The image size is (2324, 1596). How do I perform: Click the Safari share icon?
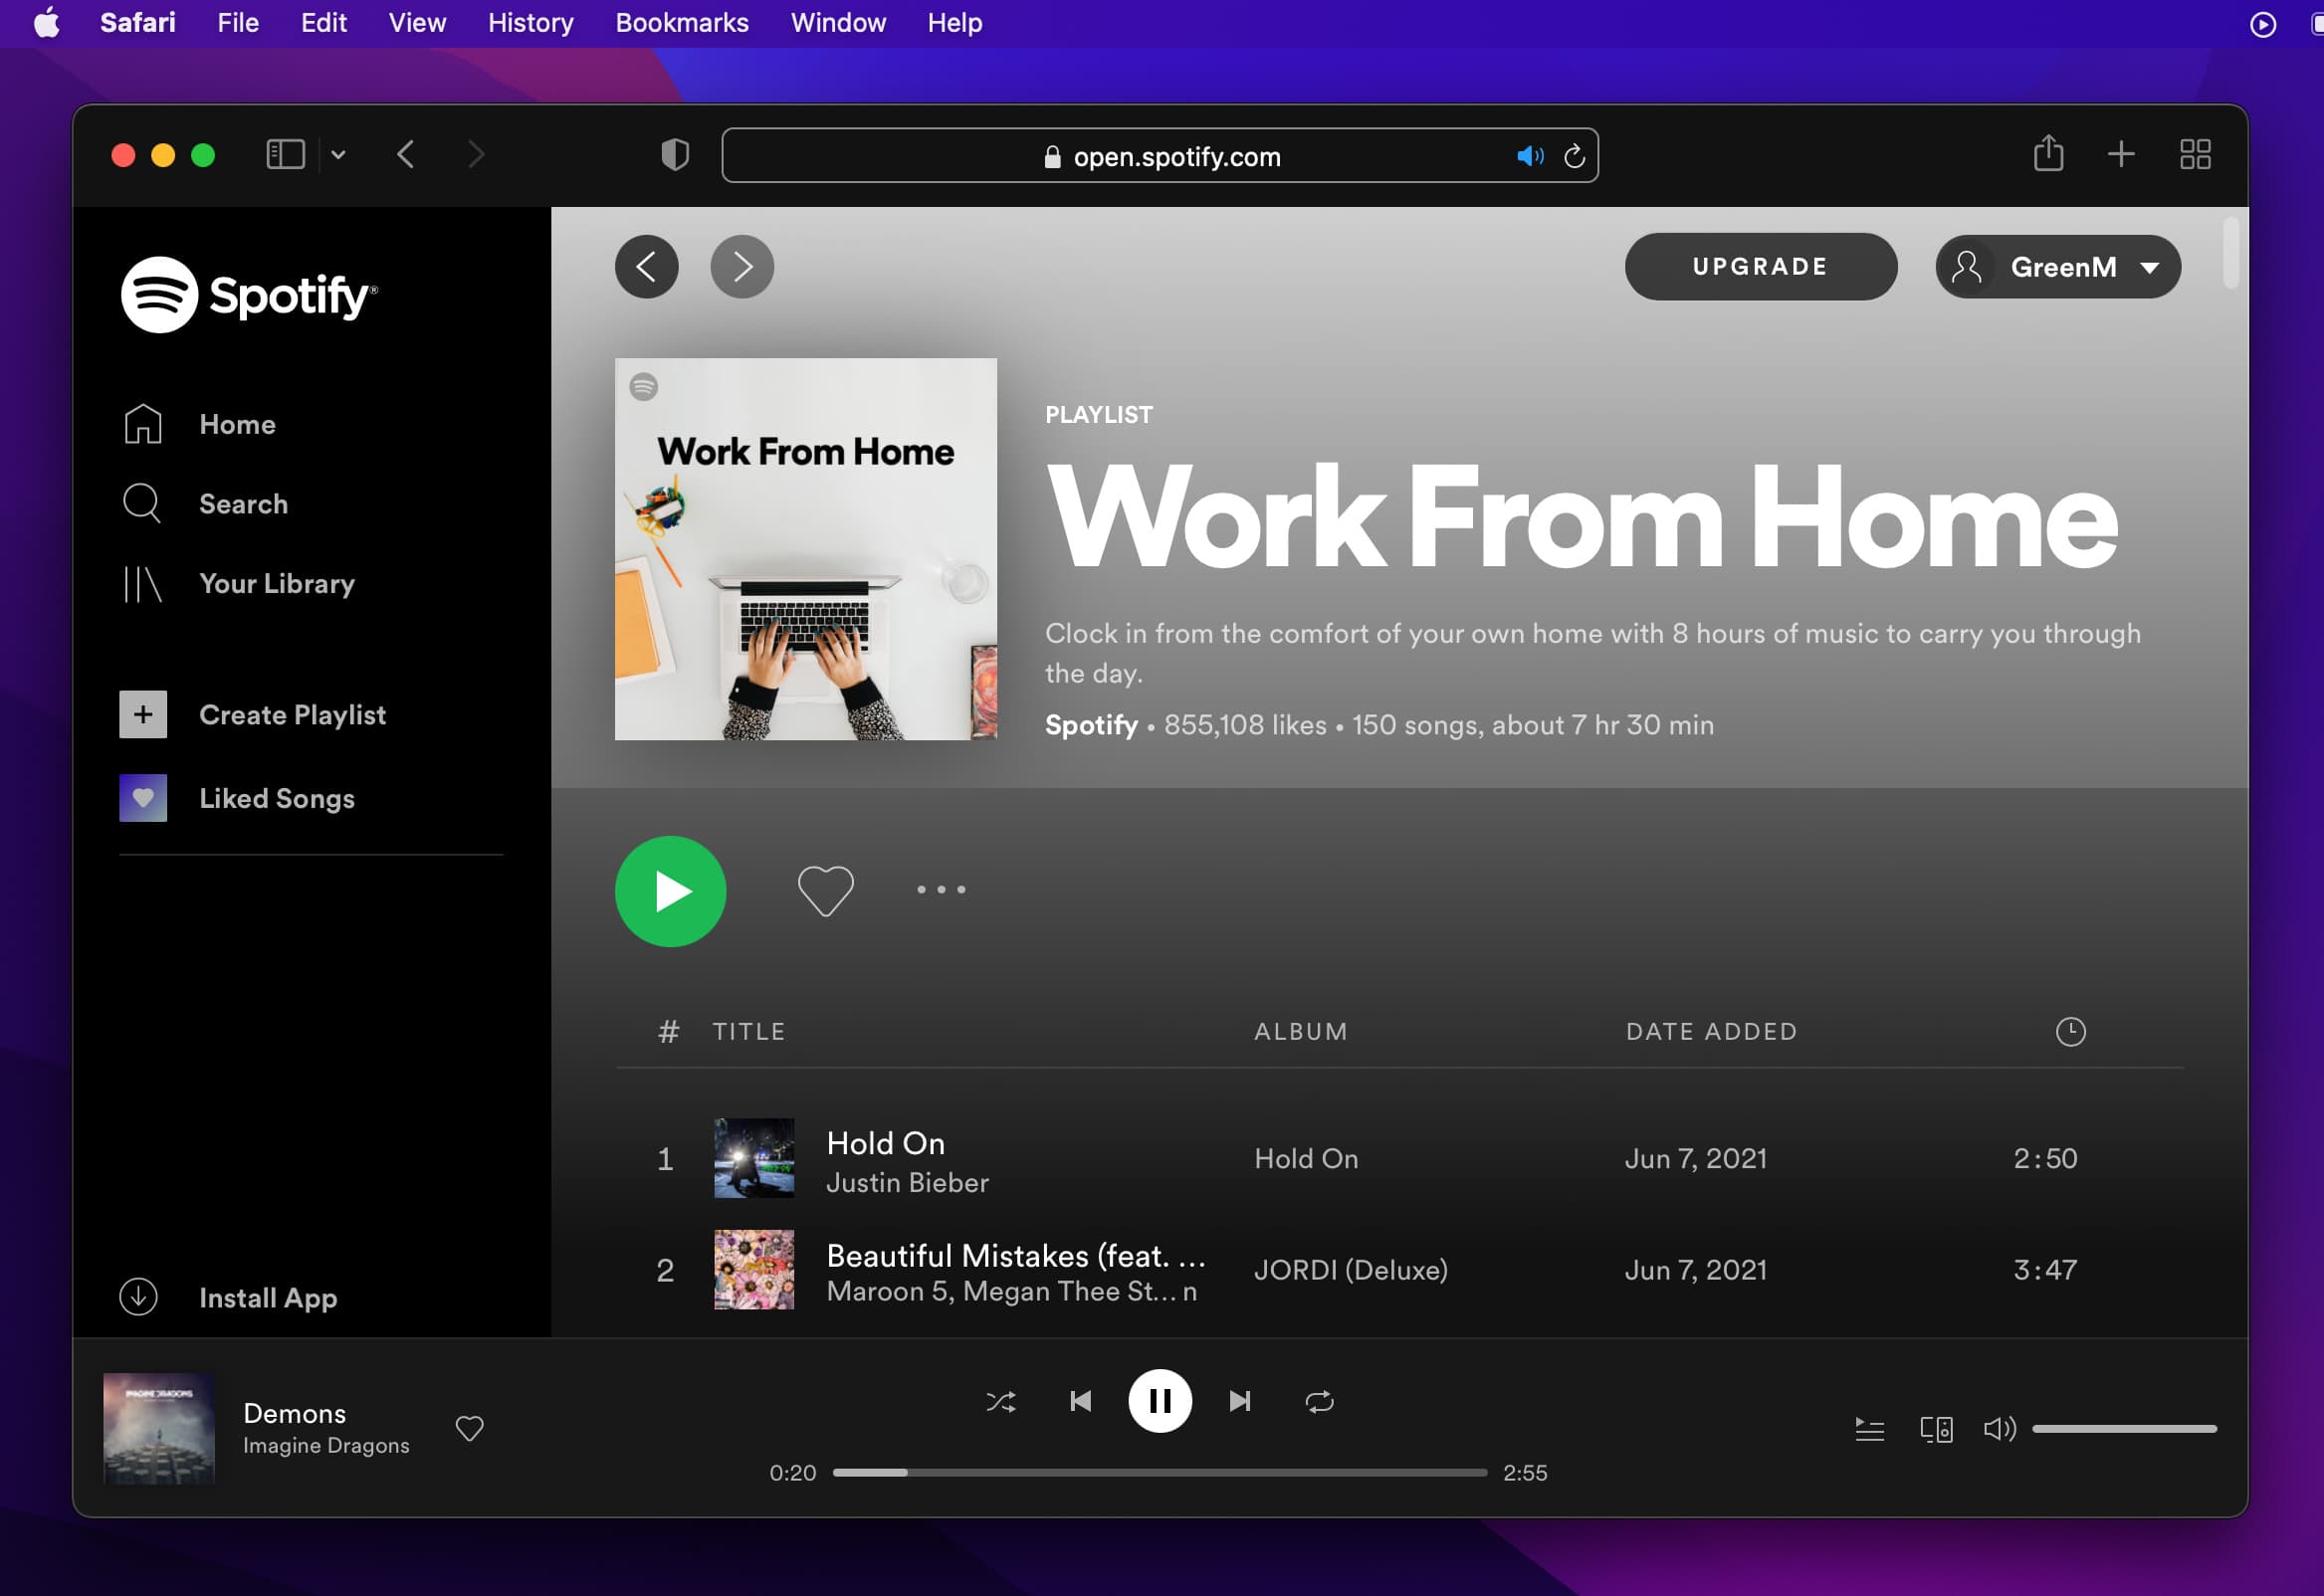click(x=2048, y=155)
